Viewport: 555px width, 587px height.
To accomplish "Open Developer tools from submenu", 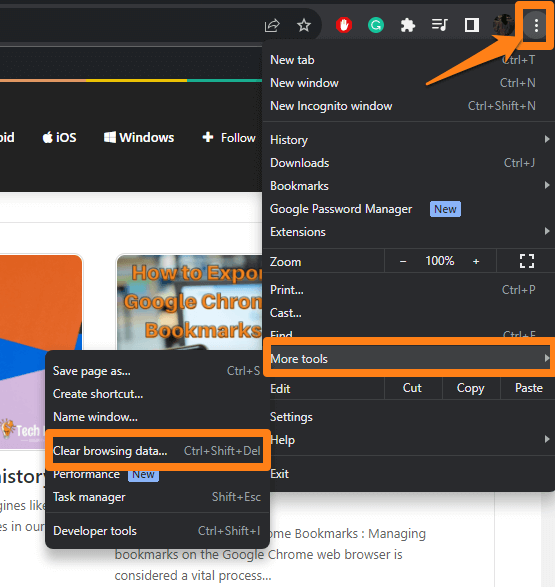I will pyautogui.click(x=157, y=531).
